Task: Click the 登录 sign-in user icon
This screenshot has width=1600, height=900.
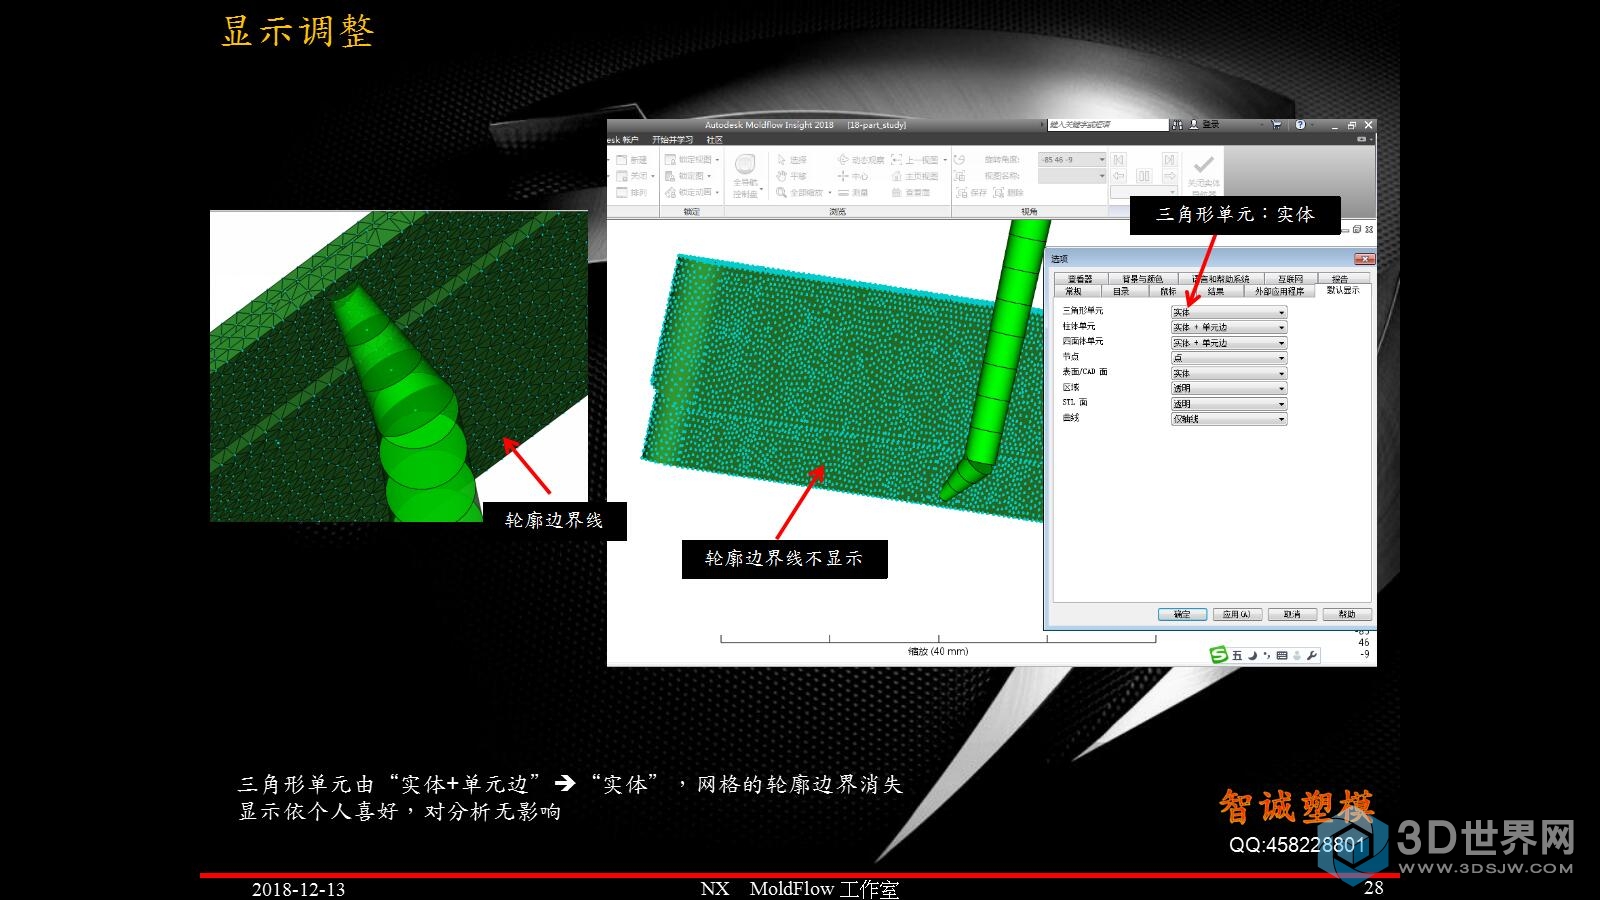Action: click(x=1194, y=125)
